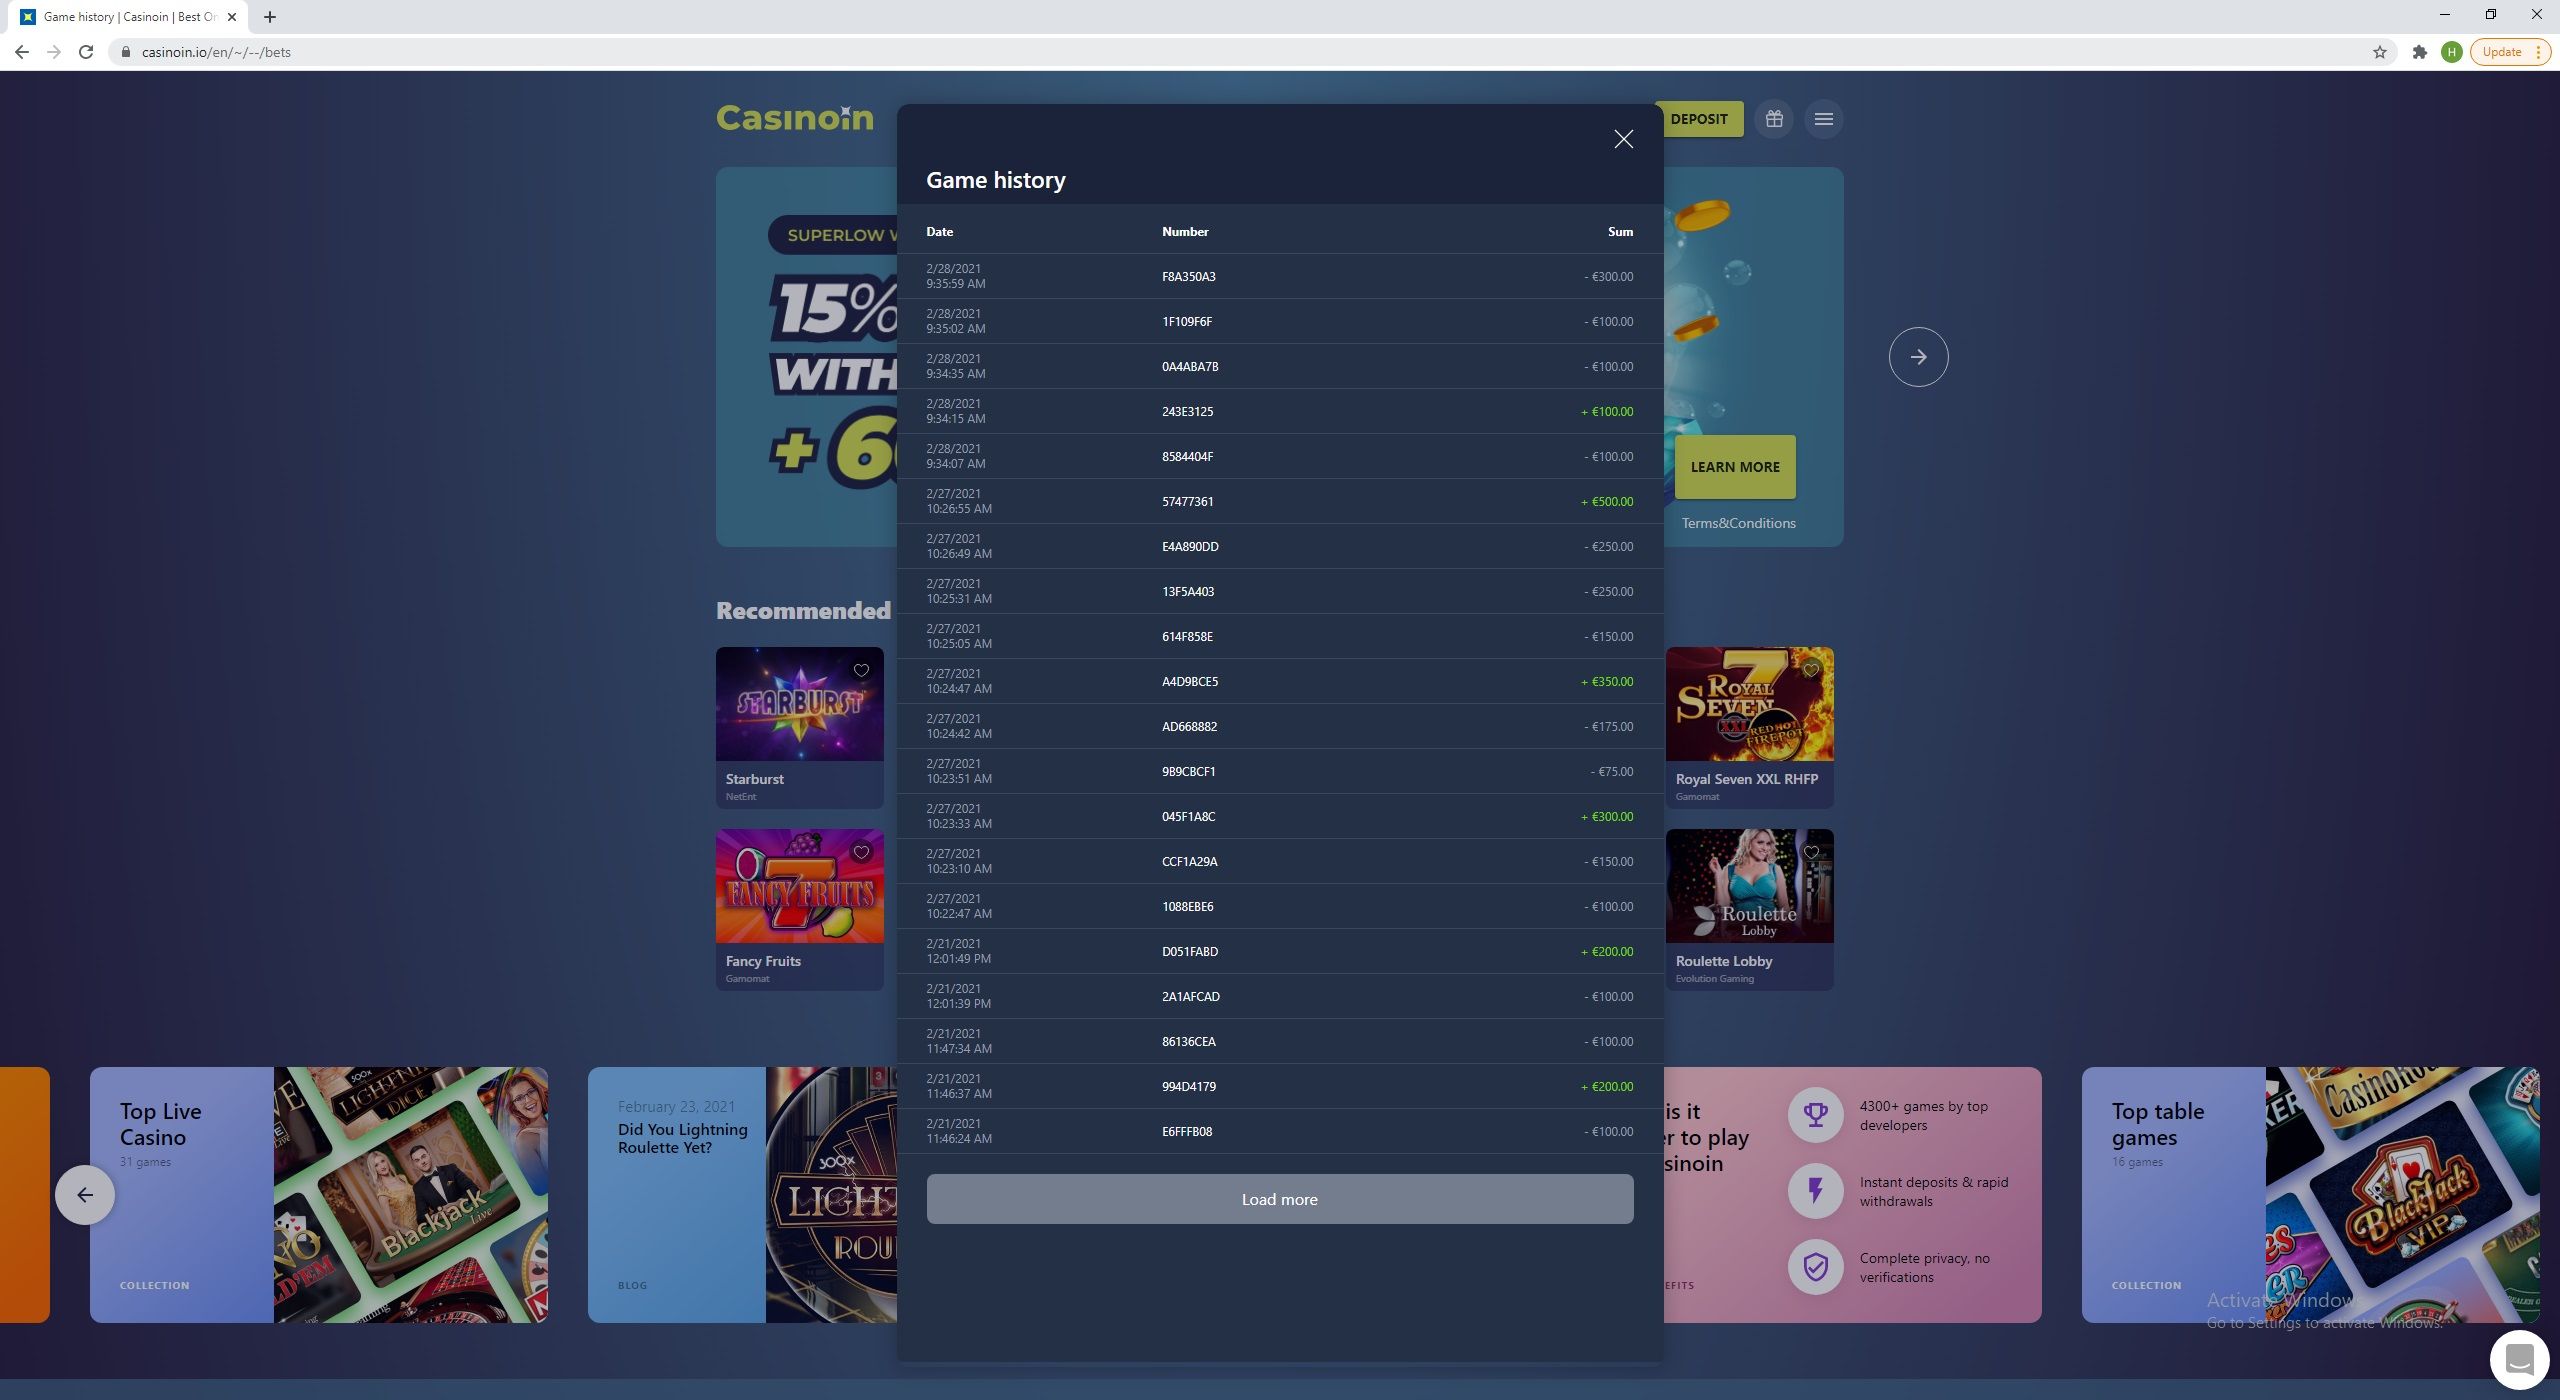2560x1400 pixels.
Task: Open the Lightning Roulette blog card
Action: click(x=742, y=1195)
